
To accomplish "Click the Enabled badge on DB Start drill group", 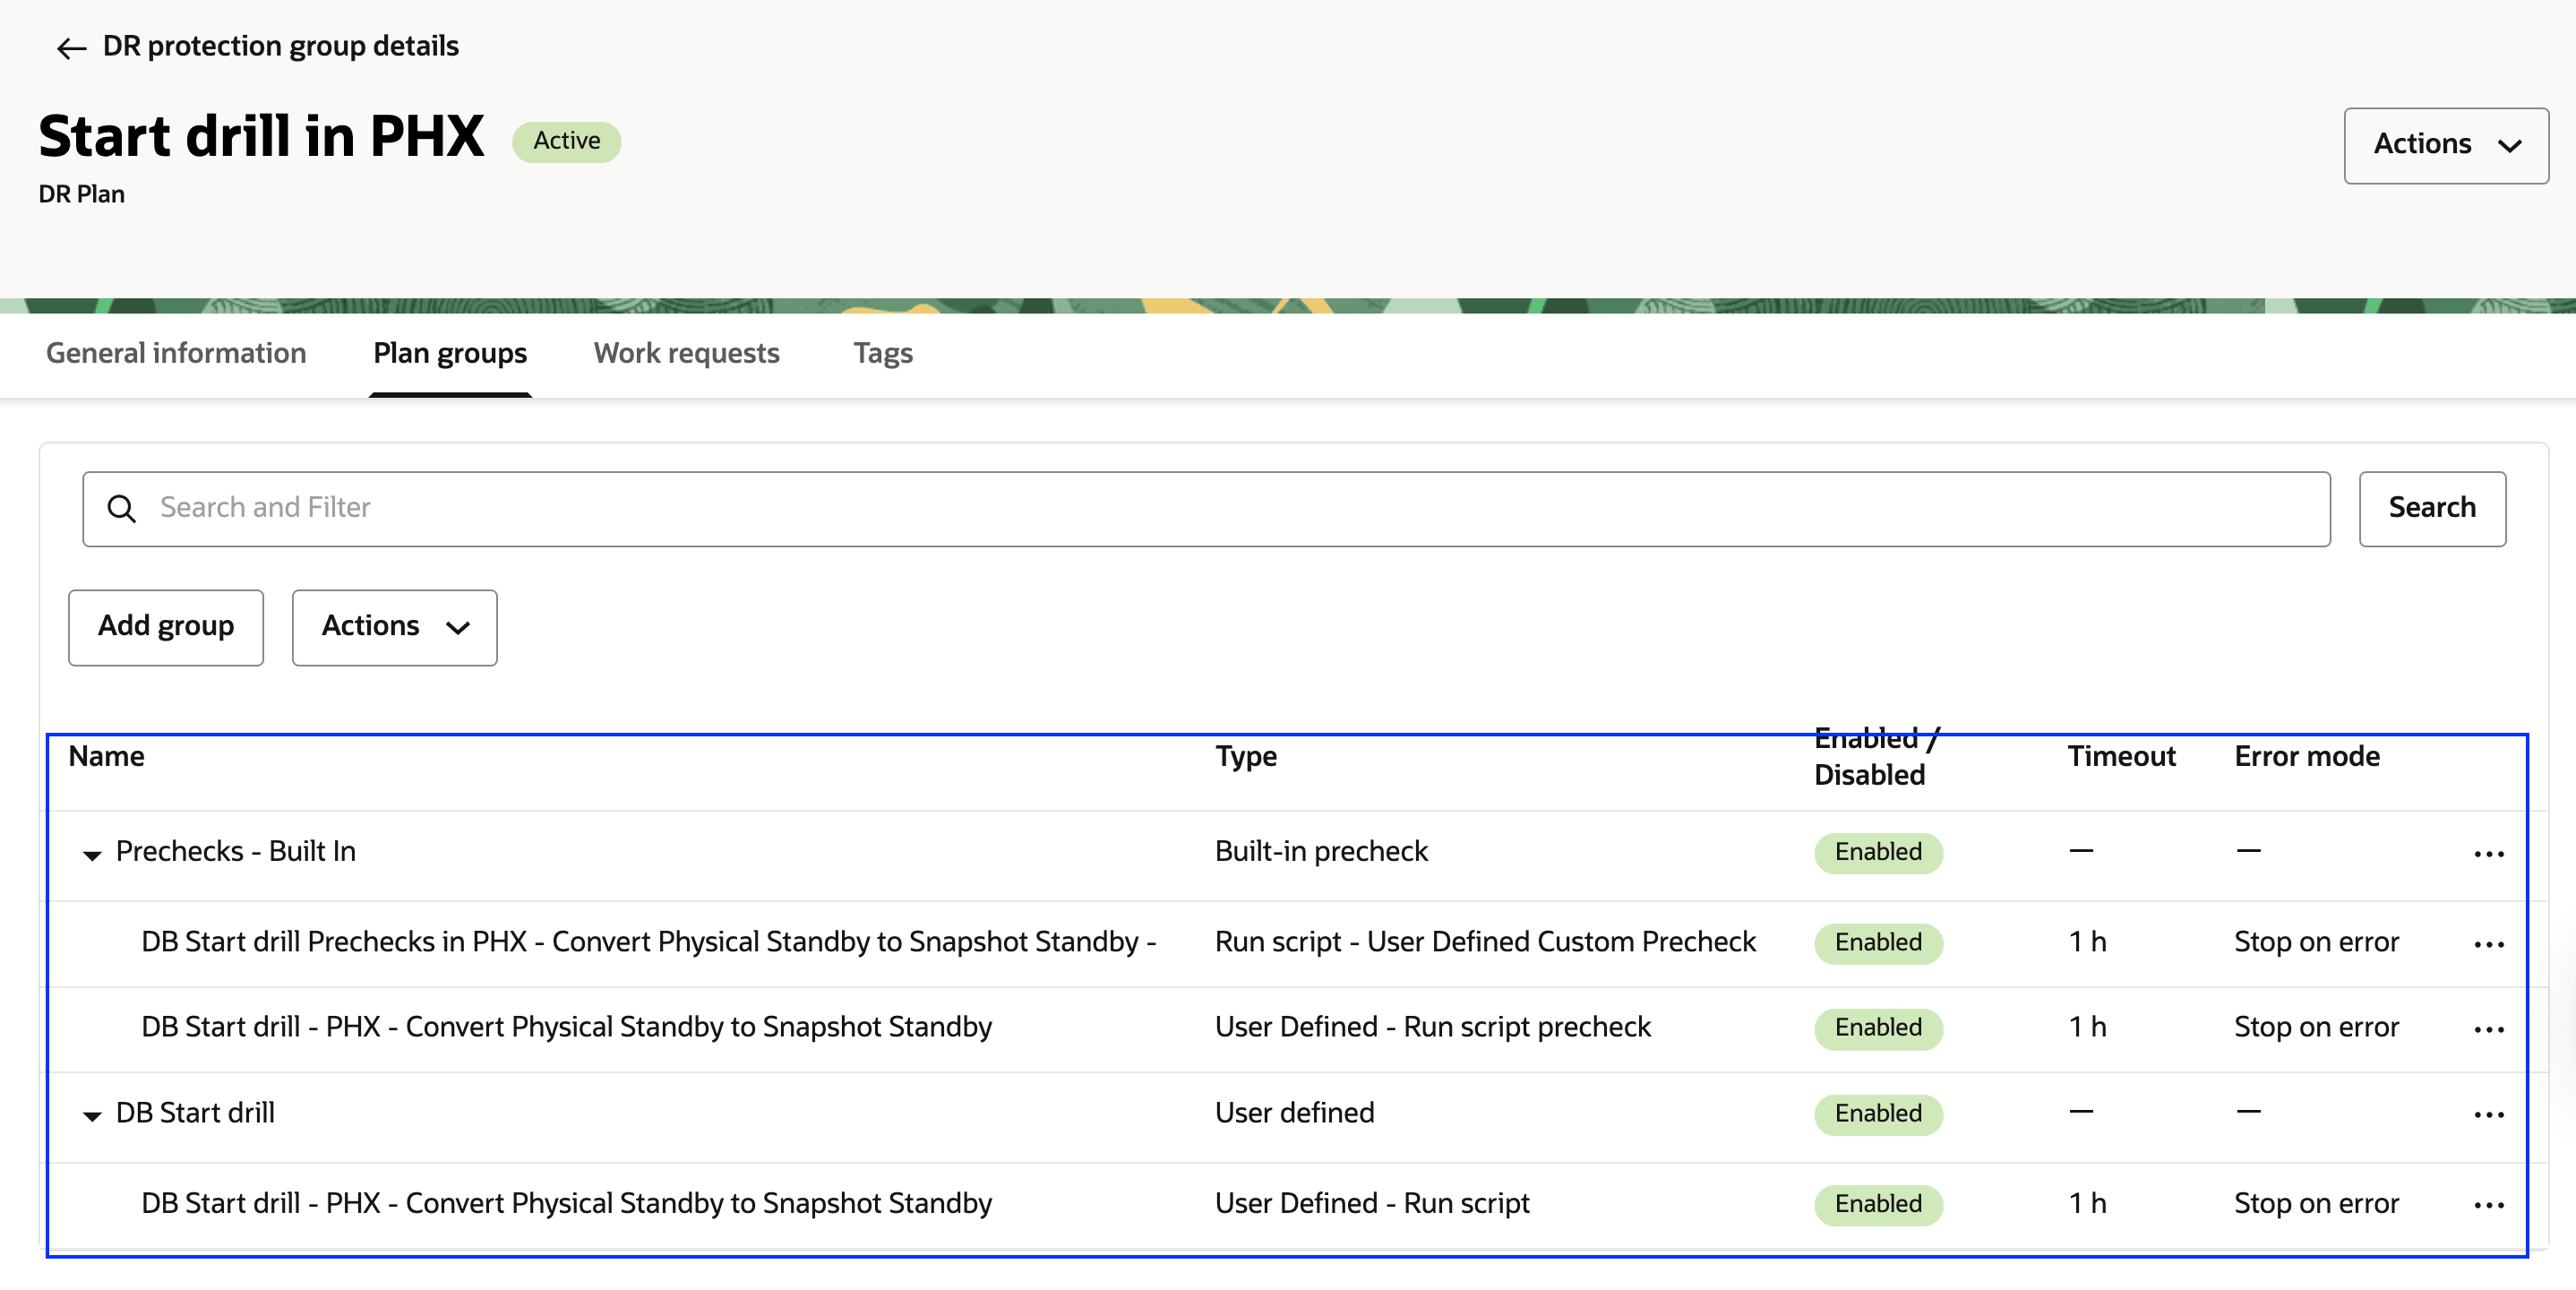I will (x=1877, y=1113).
